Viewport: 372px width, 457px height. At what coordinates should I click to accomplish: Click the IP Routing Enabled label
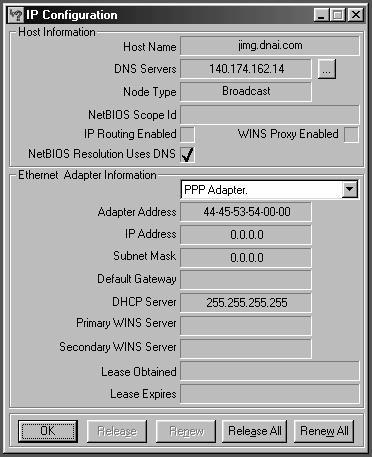pyautogui.click(x=130, y=134)
